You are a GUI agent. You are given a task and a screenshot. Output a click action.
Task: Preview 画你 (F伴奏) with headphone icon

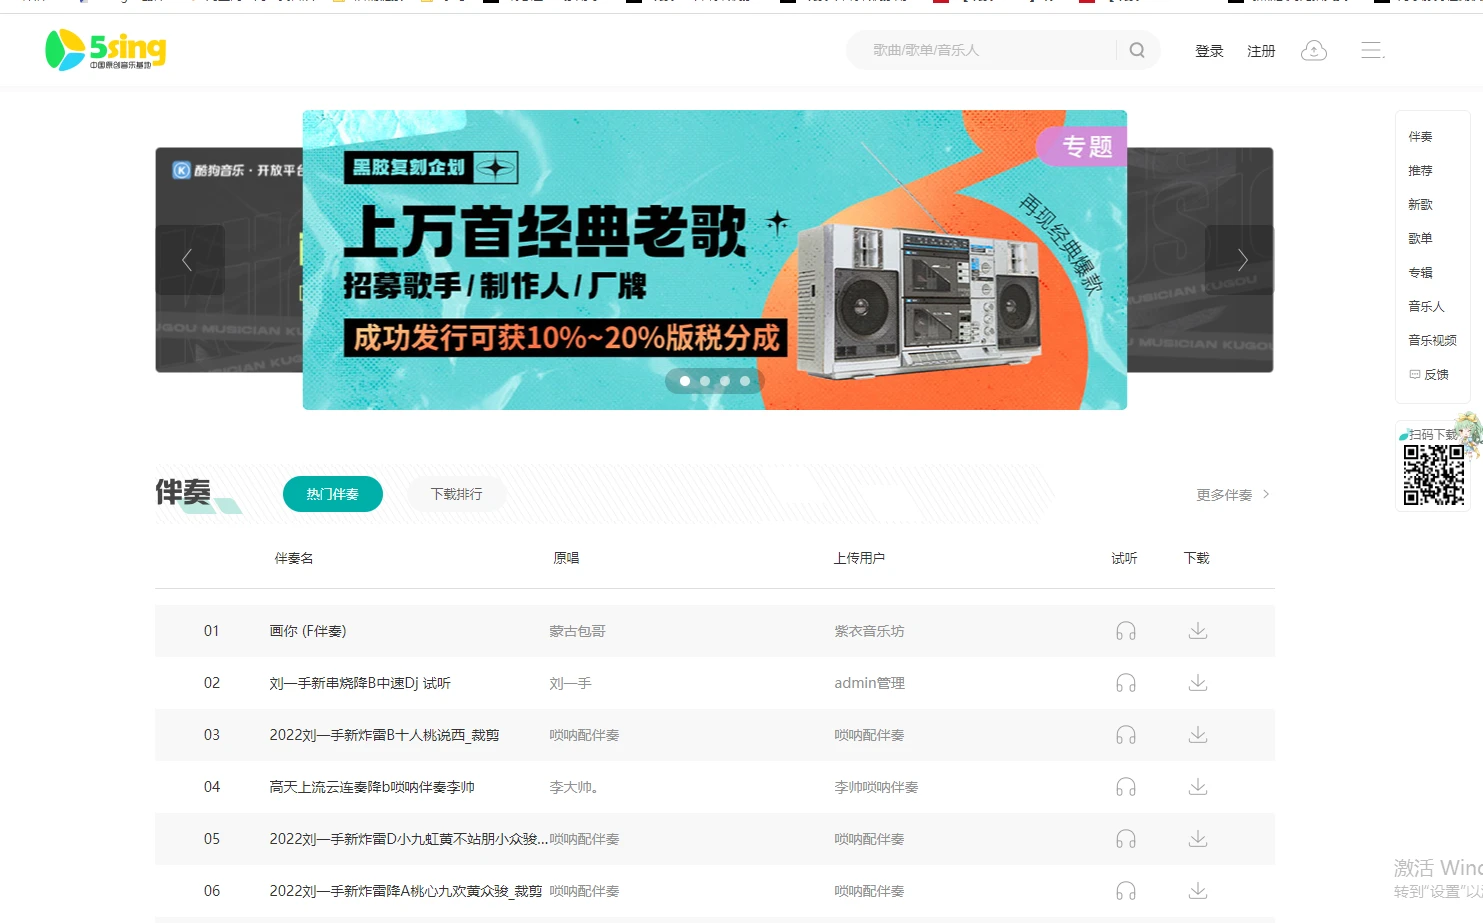(1126, 631)
